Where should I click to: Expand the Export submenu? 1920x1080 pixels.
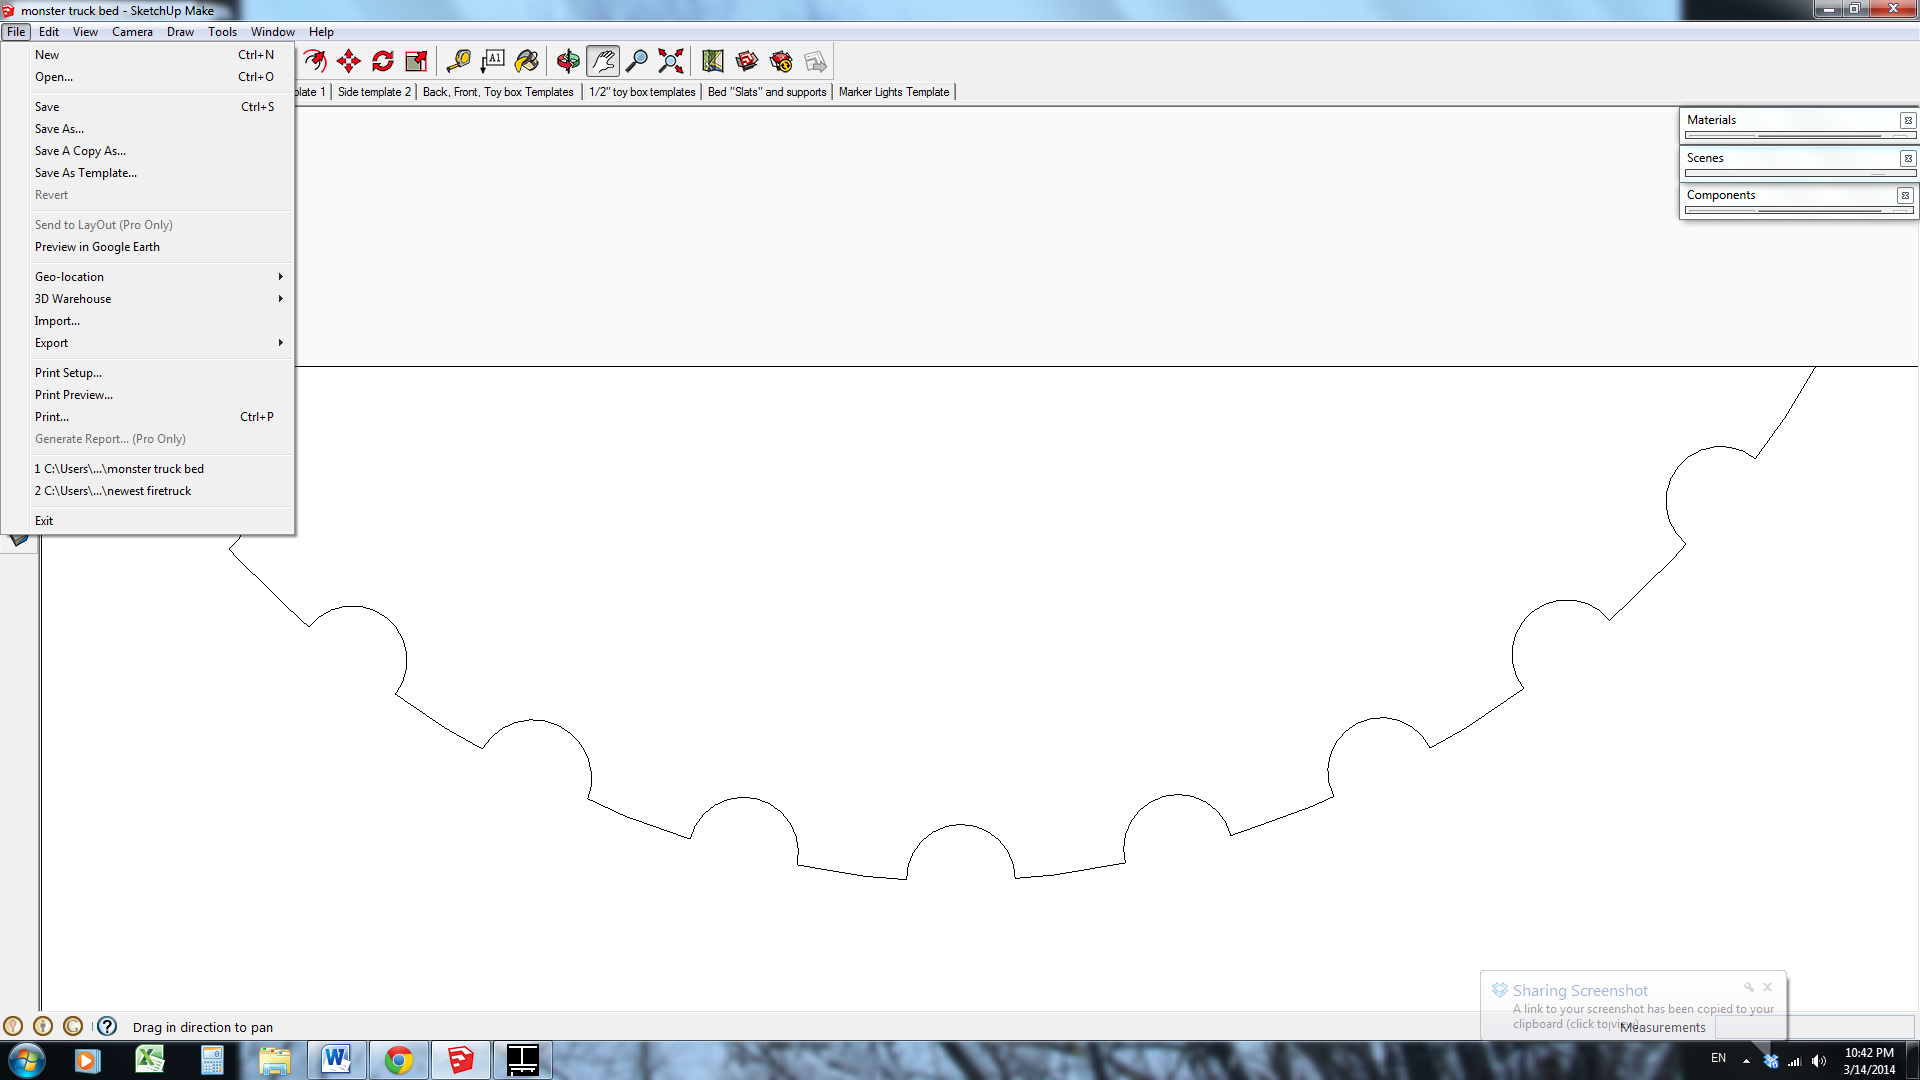[148, 343]
